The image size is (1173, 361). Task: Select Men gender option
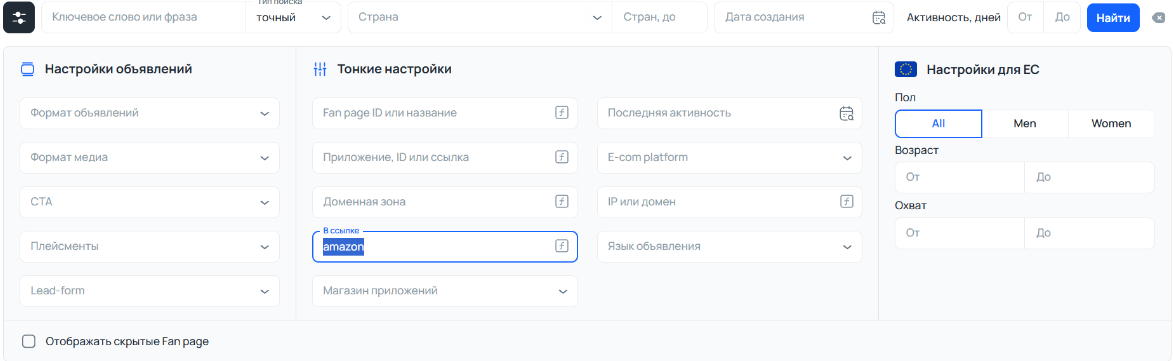pyautogui.click(x=1025, y=123)
